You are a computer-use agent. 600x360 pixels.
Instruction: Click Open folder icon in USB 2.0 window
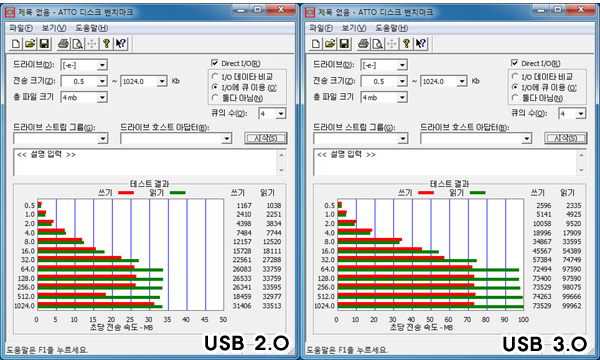coord(30,44)
